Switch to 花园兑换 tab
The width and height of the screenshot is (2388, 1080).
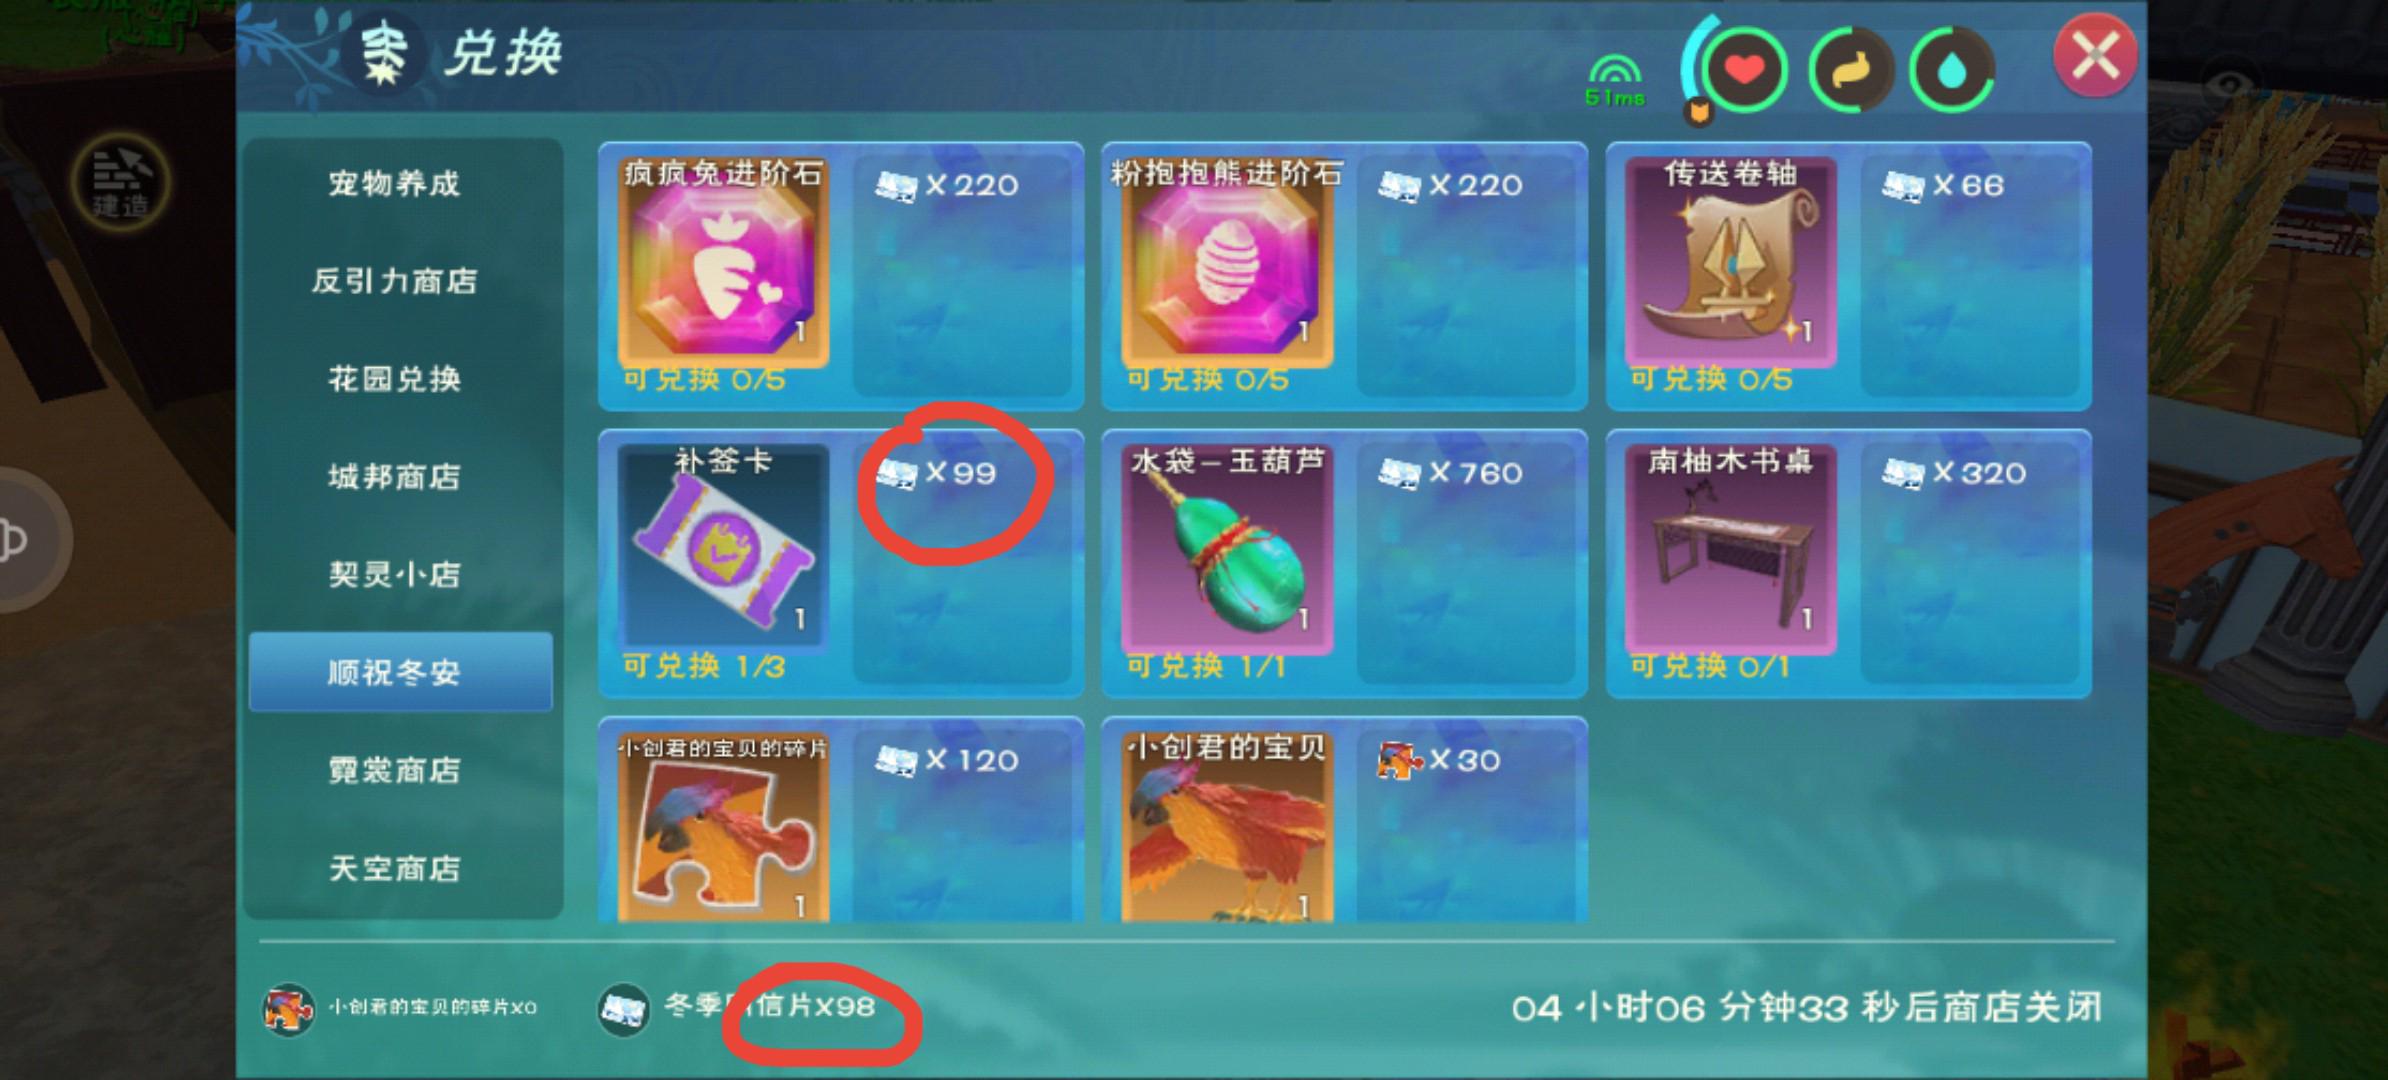pyautogui.click(x=395, y=379)
